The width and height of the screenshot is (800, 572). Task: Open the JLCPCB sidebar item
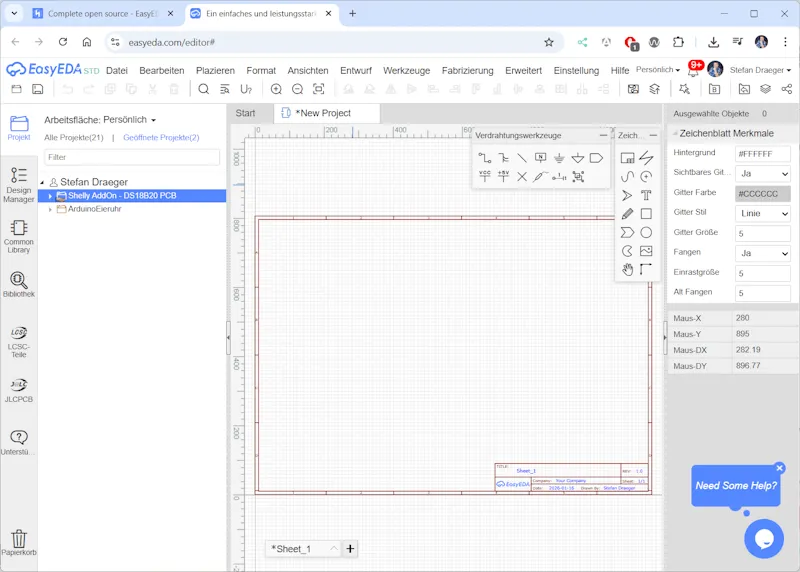(x=19, y=389)
